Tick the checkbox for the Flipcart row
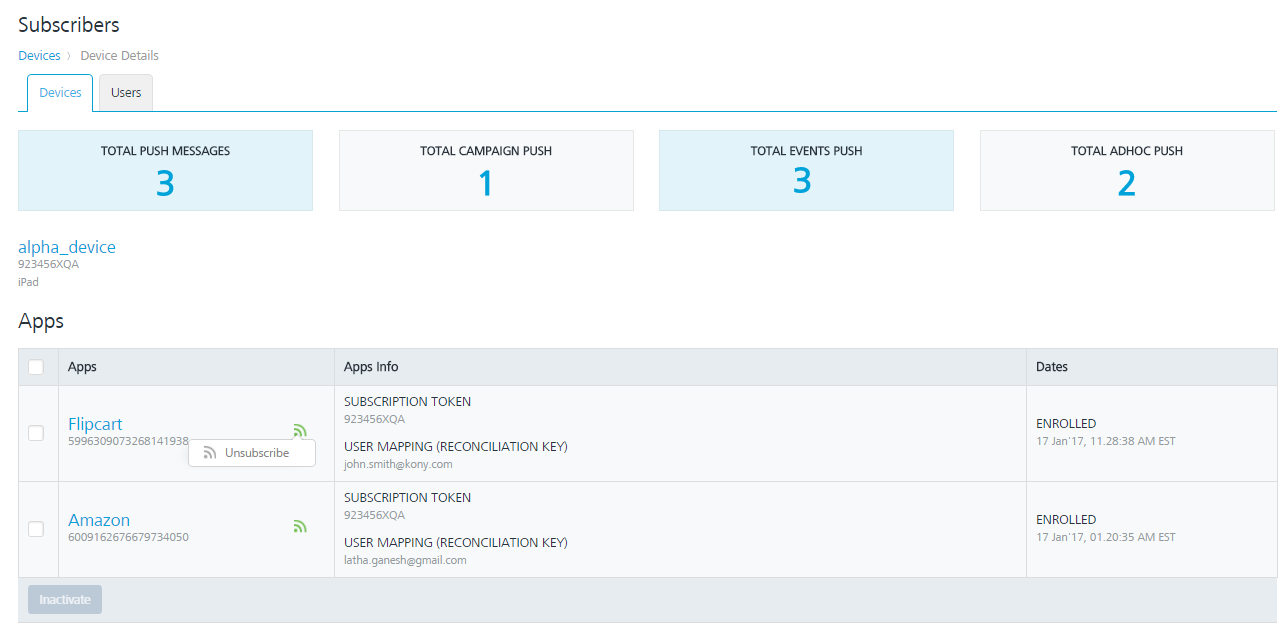The height and width of the screenshot is (628, 1286). (x=36, y=433)
